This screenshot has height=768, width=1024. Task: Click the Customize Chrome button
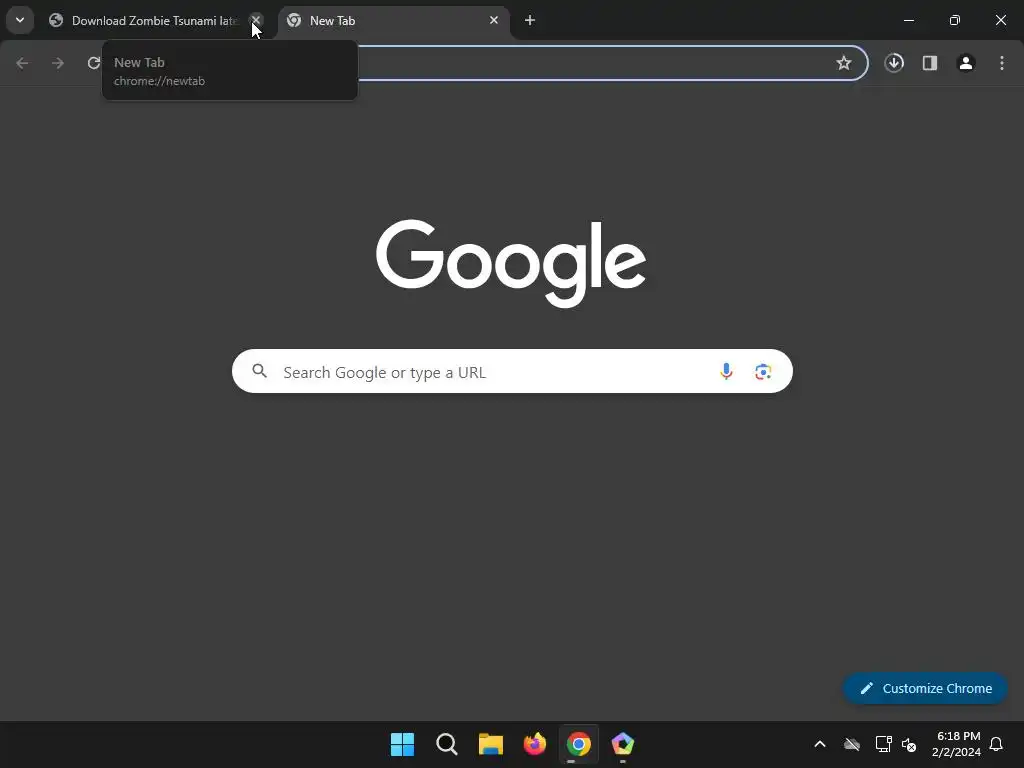click(x=925, y=688)
